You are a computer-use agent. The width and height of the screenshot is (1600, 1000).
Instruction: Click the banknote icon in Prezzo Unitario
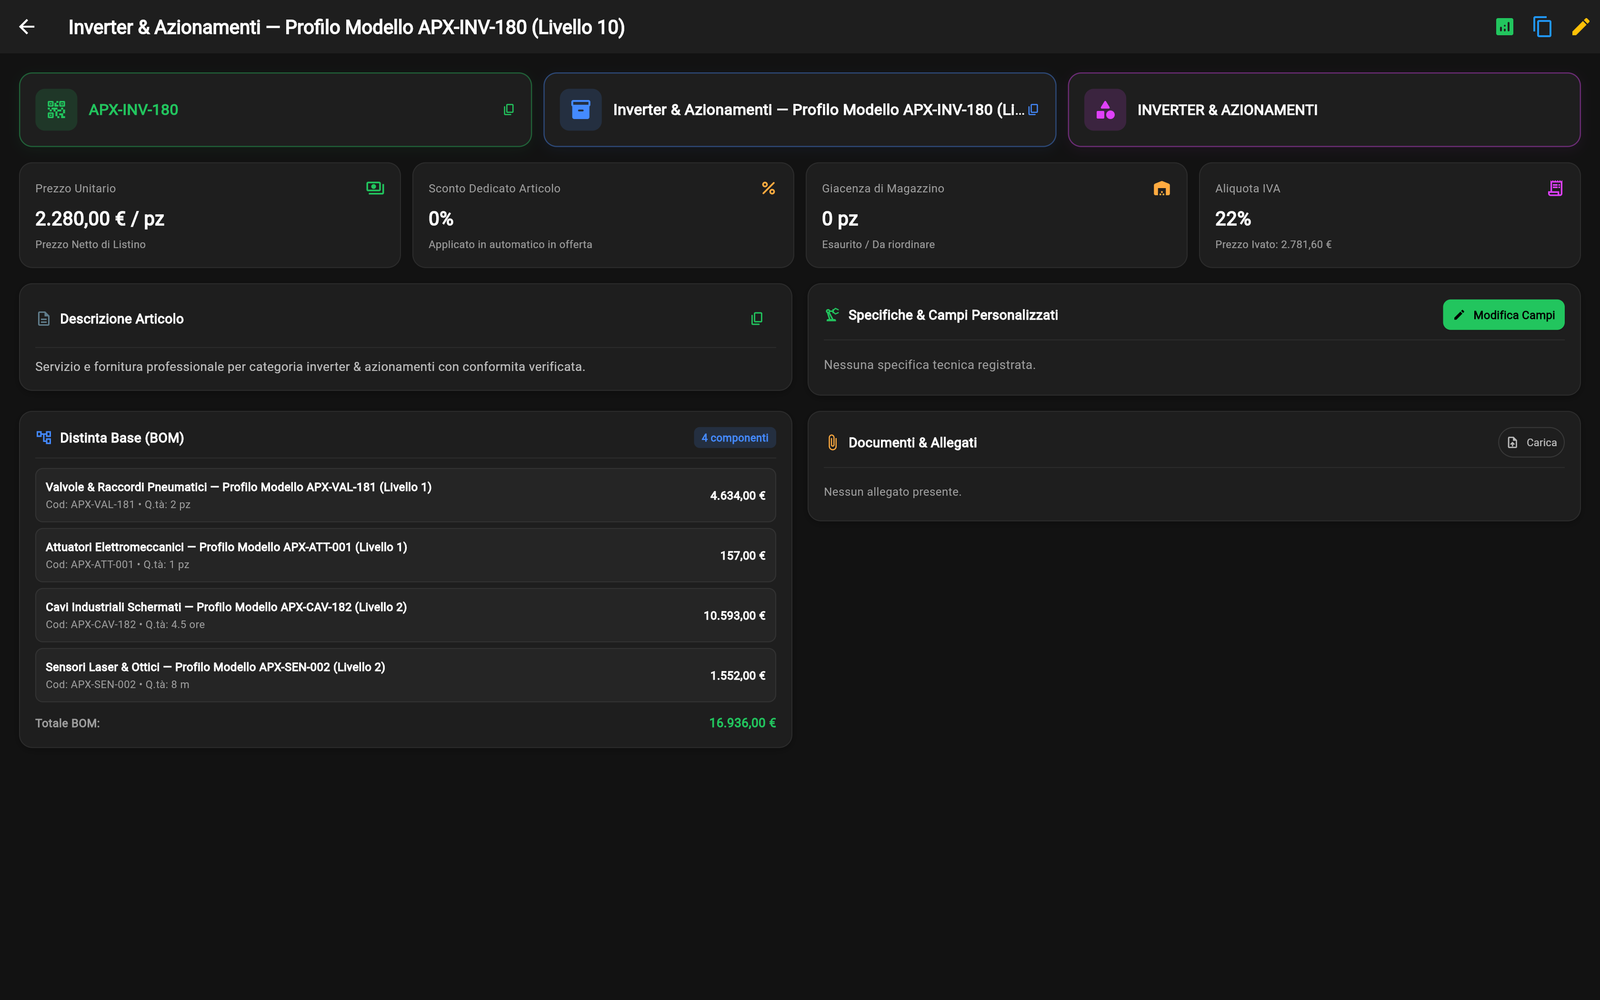pos(375,188)
